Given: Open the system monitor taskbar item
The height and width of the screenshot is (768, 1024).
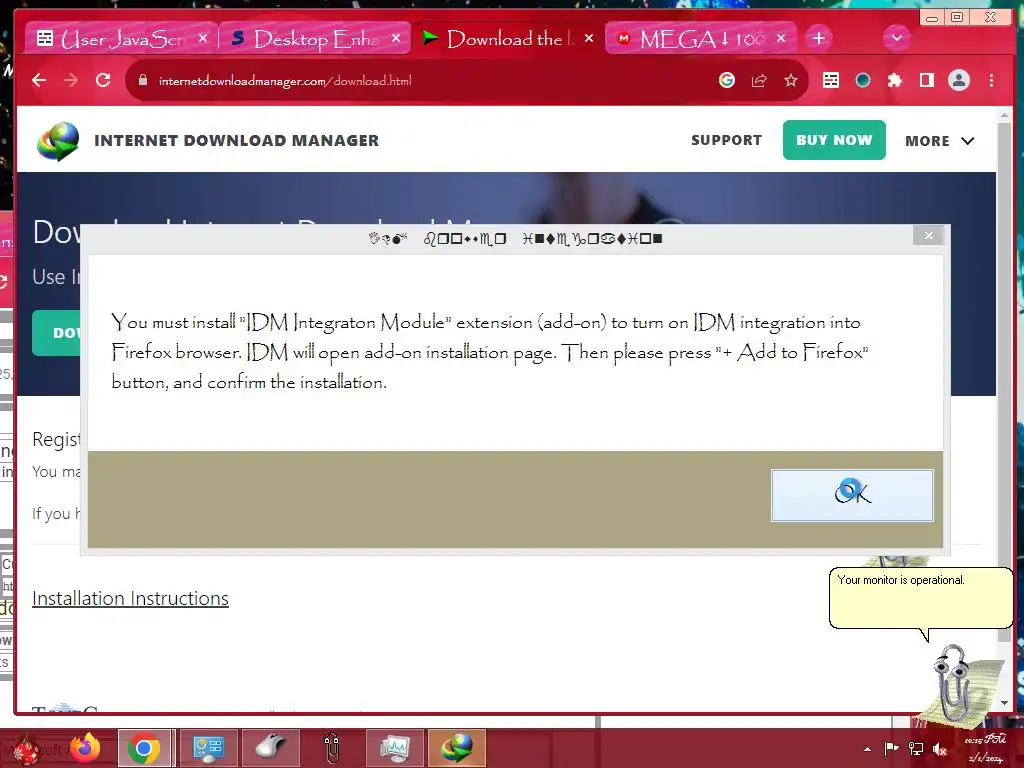Looking at the screenshot, I should point(394,748).
